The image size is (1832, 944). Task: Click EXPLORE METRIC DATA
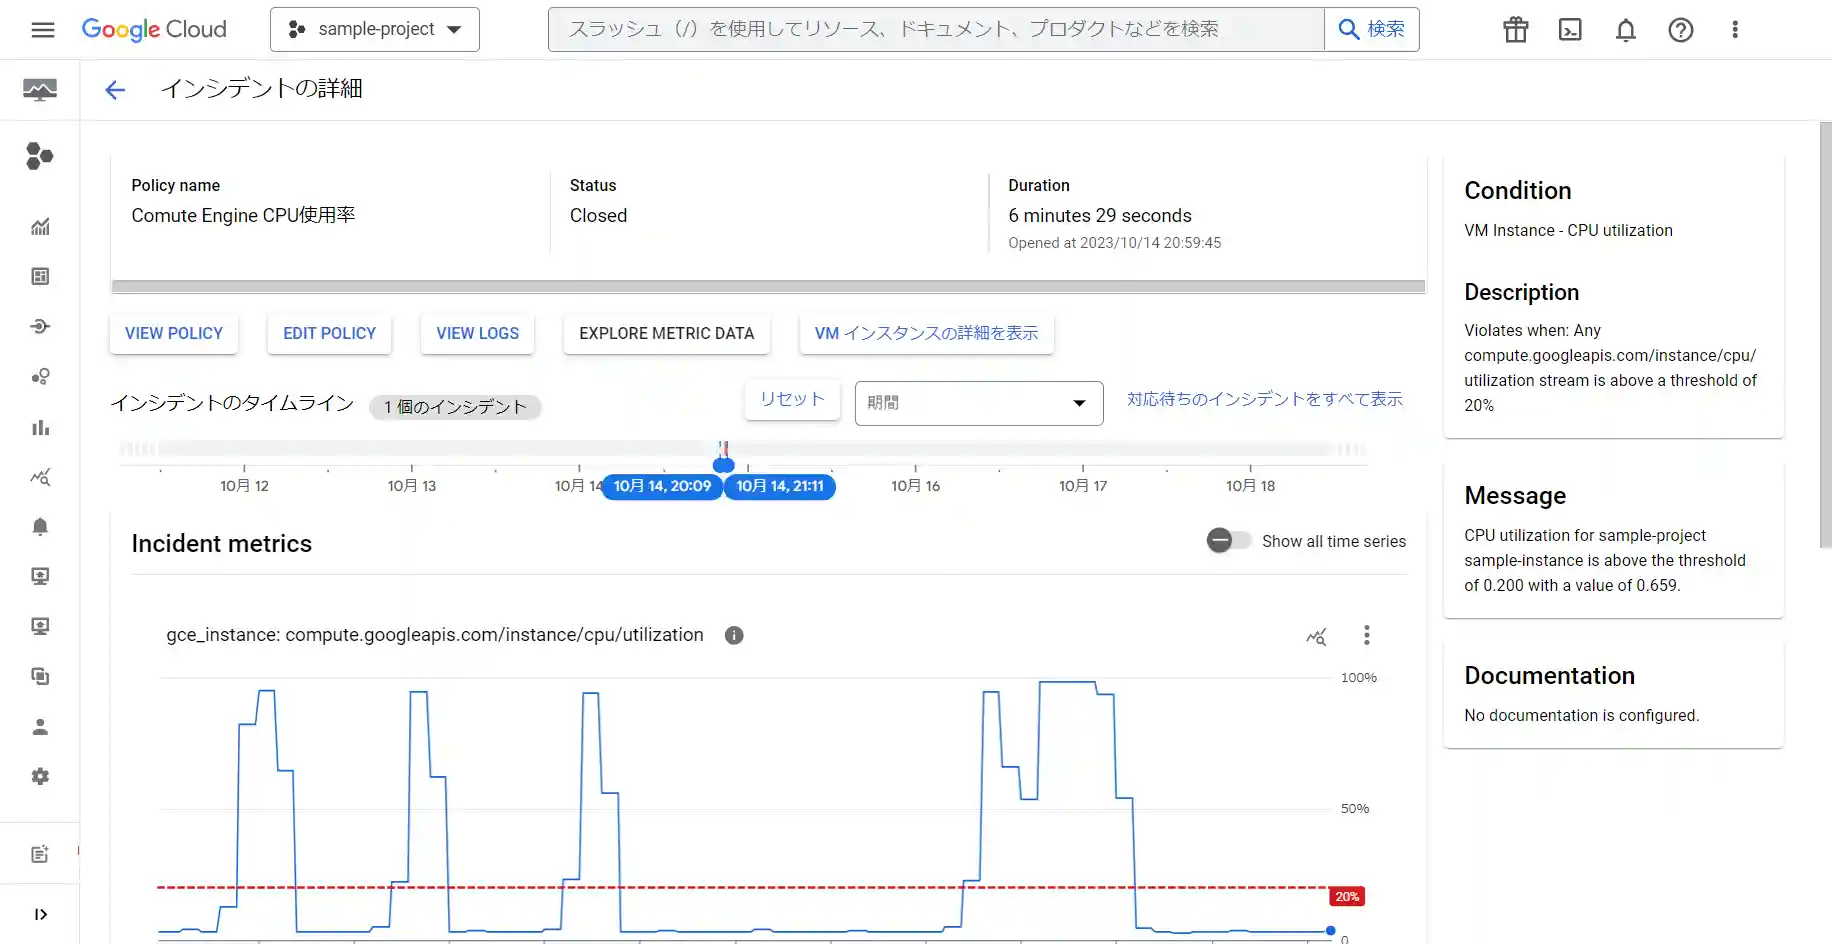coord(667,334)
